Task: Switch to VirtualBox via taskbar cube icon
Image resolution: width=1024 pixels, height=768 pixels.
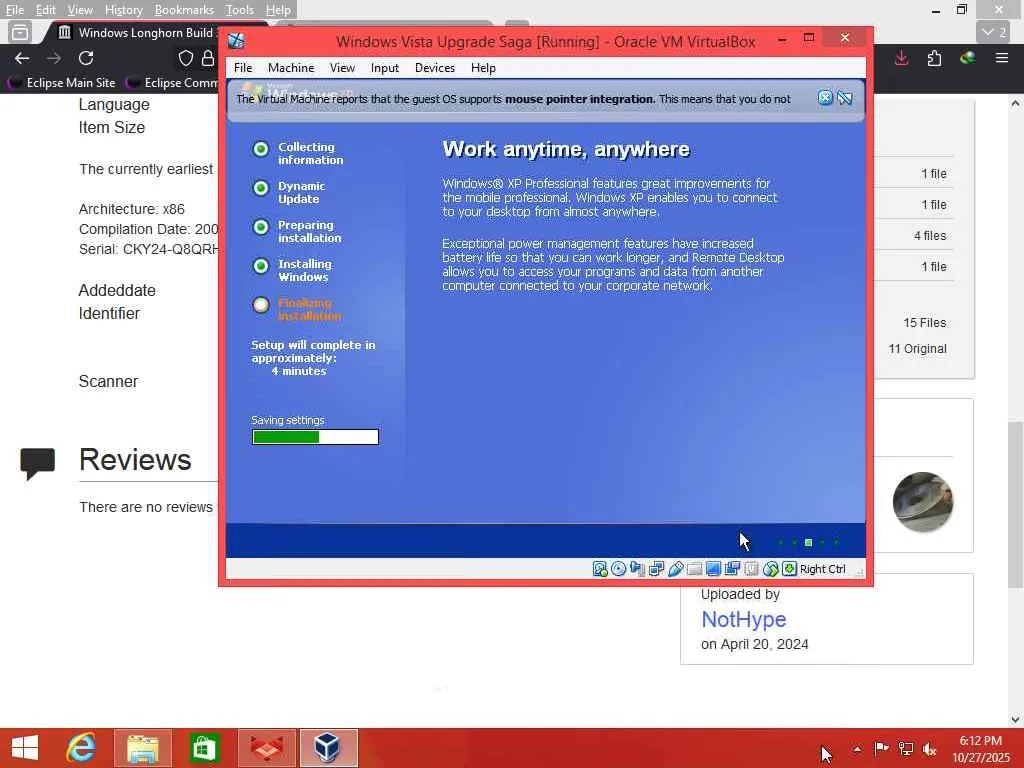Action: click(328, 748)
